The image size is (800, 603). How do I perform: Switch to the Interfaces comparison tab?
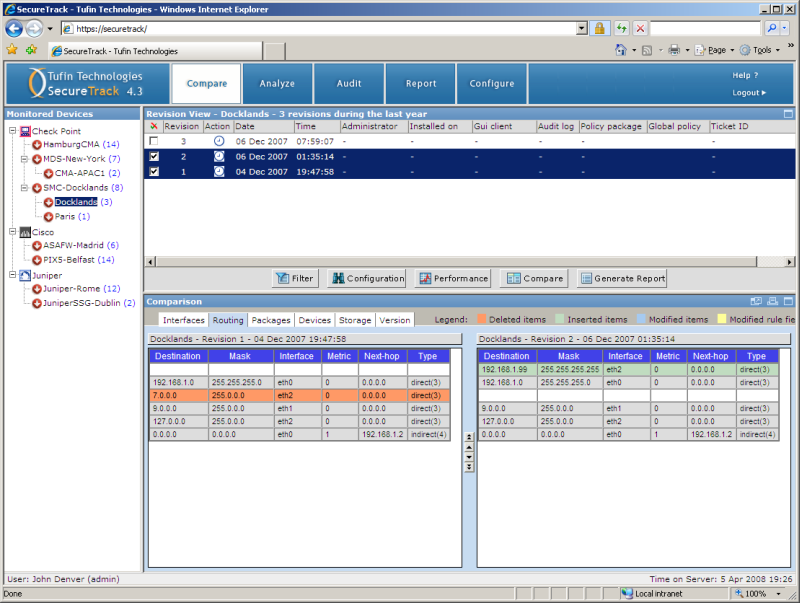[184, 320]
